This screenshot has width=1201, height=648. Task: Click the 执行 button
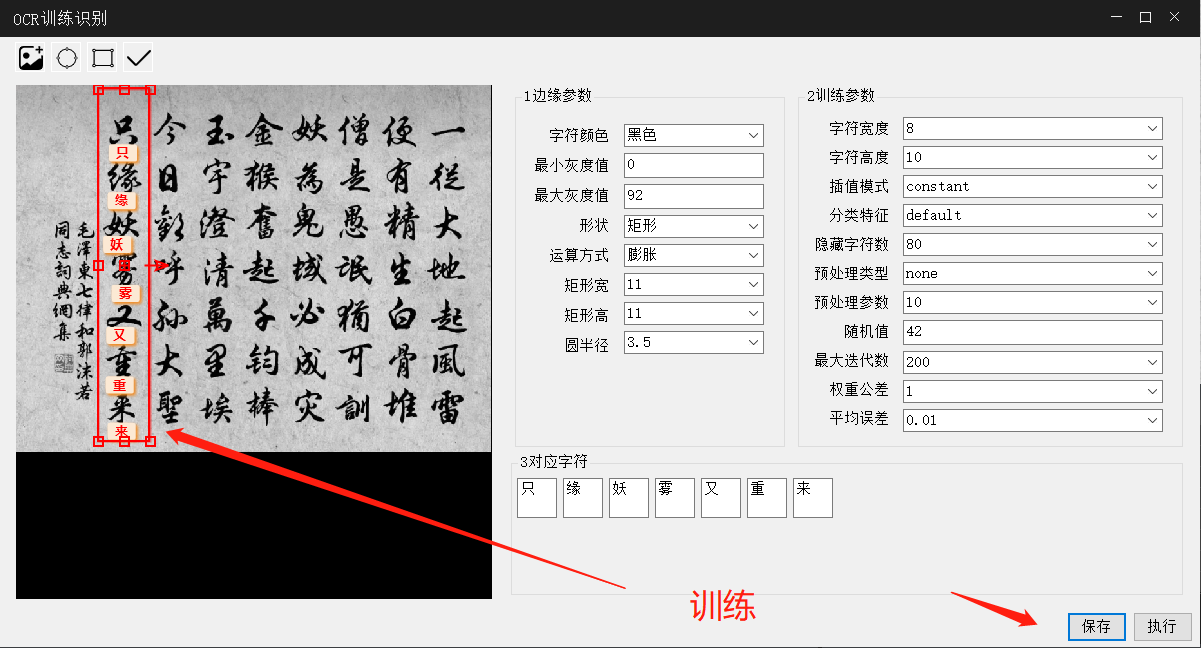click(x=1162, y=627)
